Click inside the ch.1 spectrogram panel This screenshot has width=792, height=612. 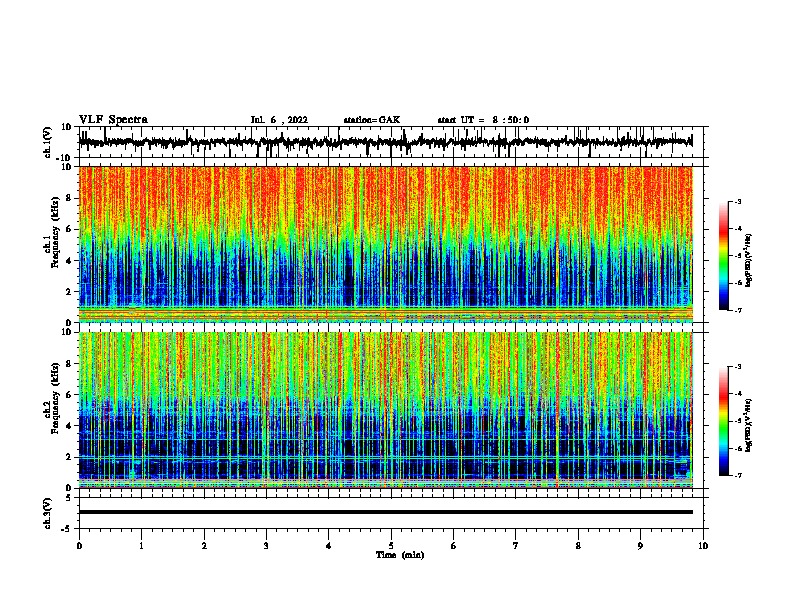(x=385, y=244)
